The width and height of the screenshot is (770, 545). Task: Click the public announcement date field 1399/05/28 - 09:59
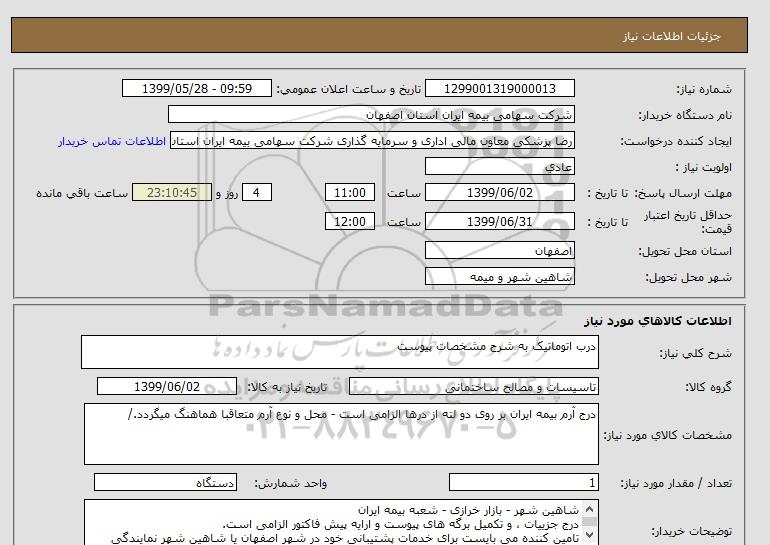click(x=196, y=89)
